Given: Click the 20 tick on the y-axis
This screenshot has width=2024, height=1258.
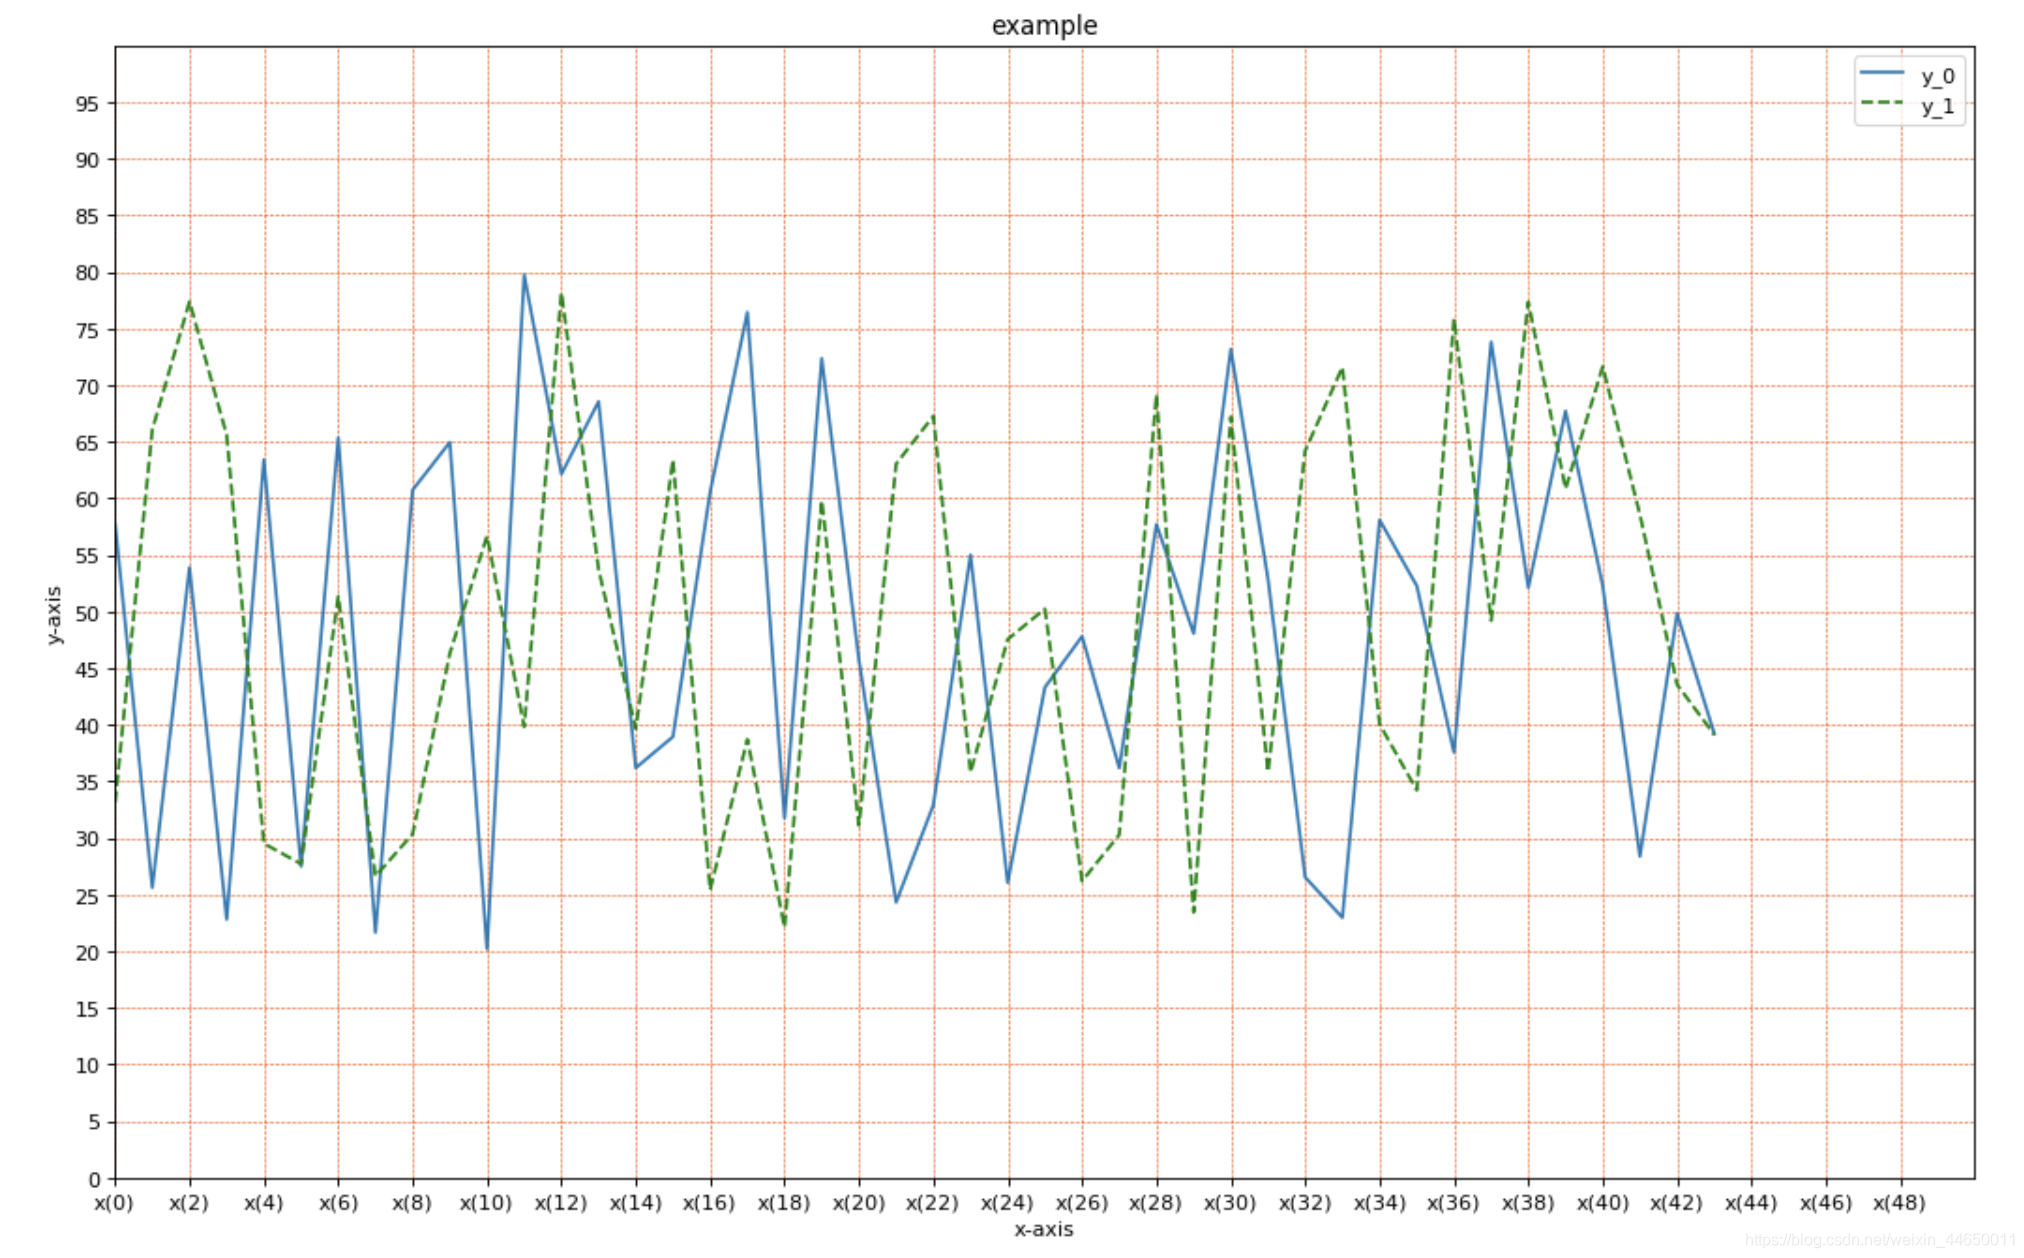Looking at the screenshot, I should [x=87, y=952].
